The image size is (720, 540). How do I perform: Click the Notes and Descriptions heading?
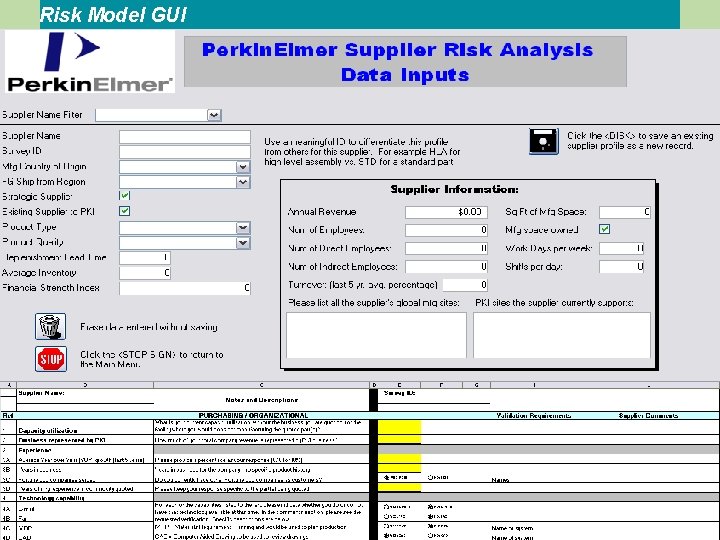pyautogui.click(x=262, y=400)
